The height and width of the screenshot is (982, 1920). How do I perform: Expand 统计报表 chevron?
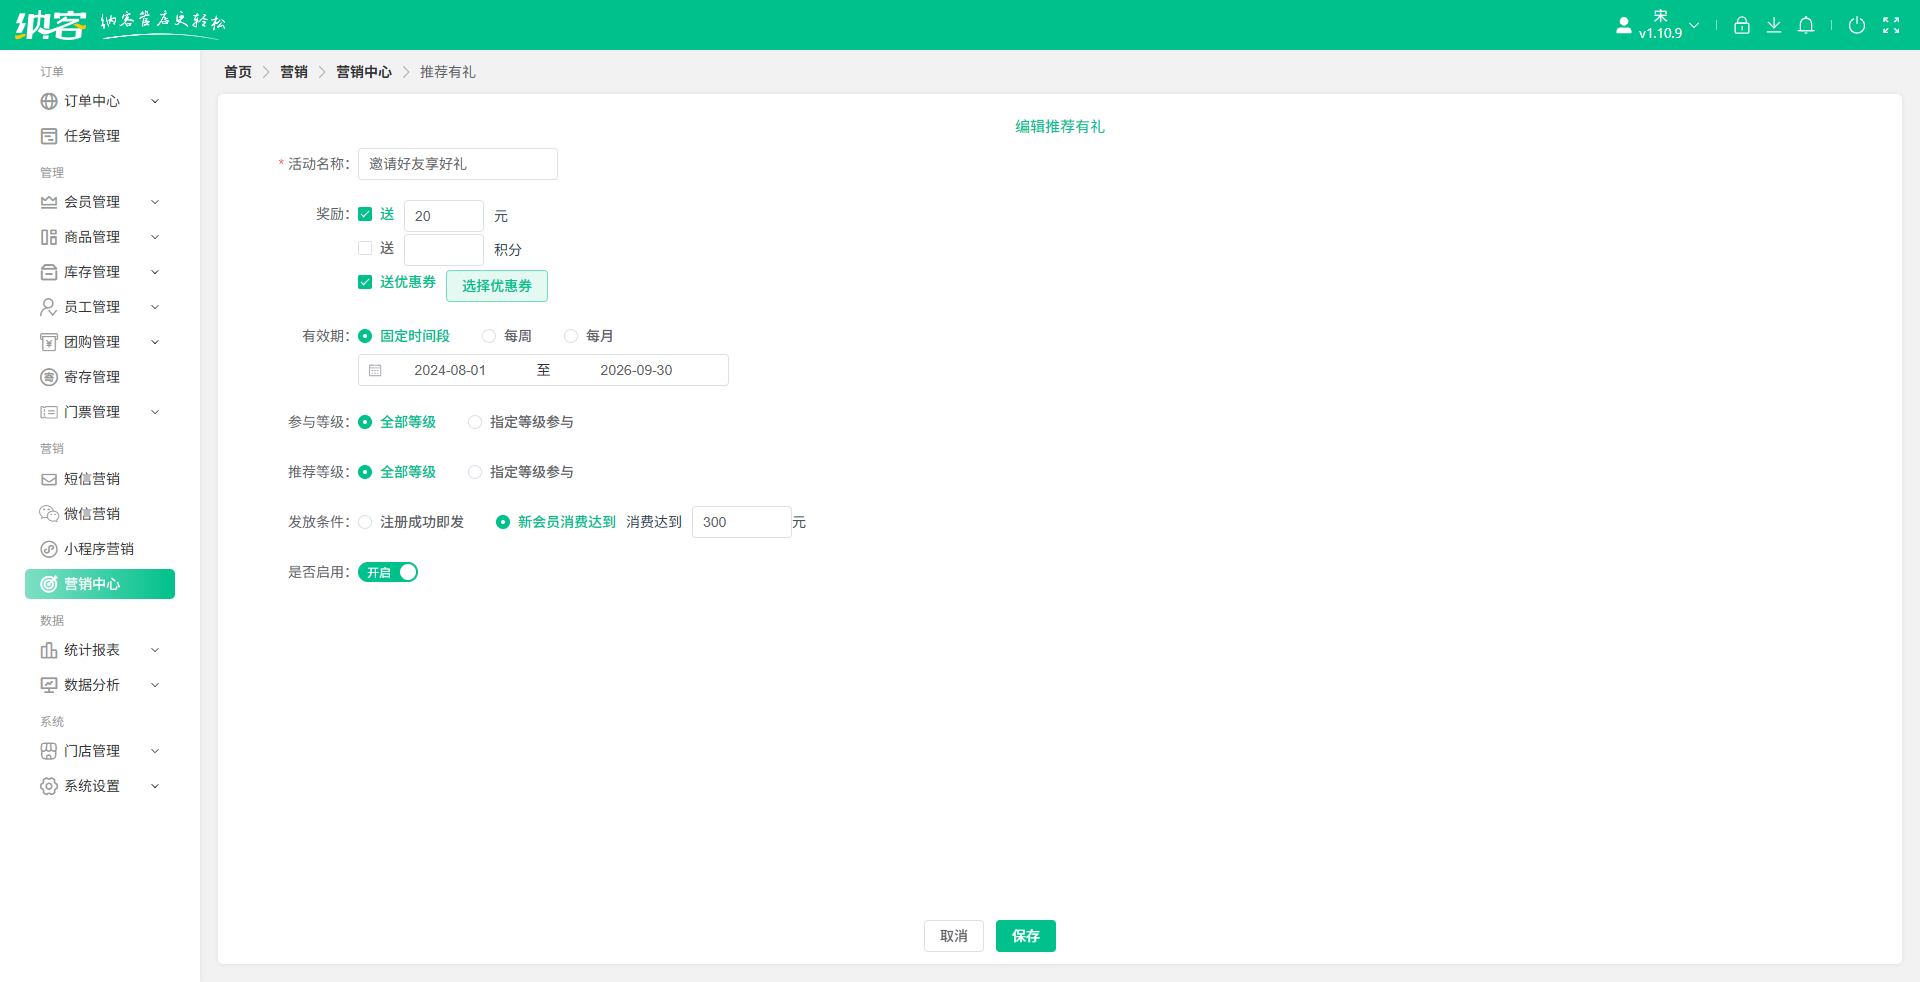click(155, 650)
